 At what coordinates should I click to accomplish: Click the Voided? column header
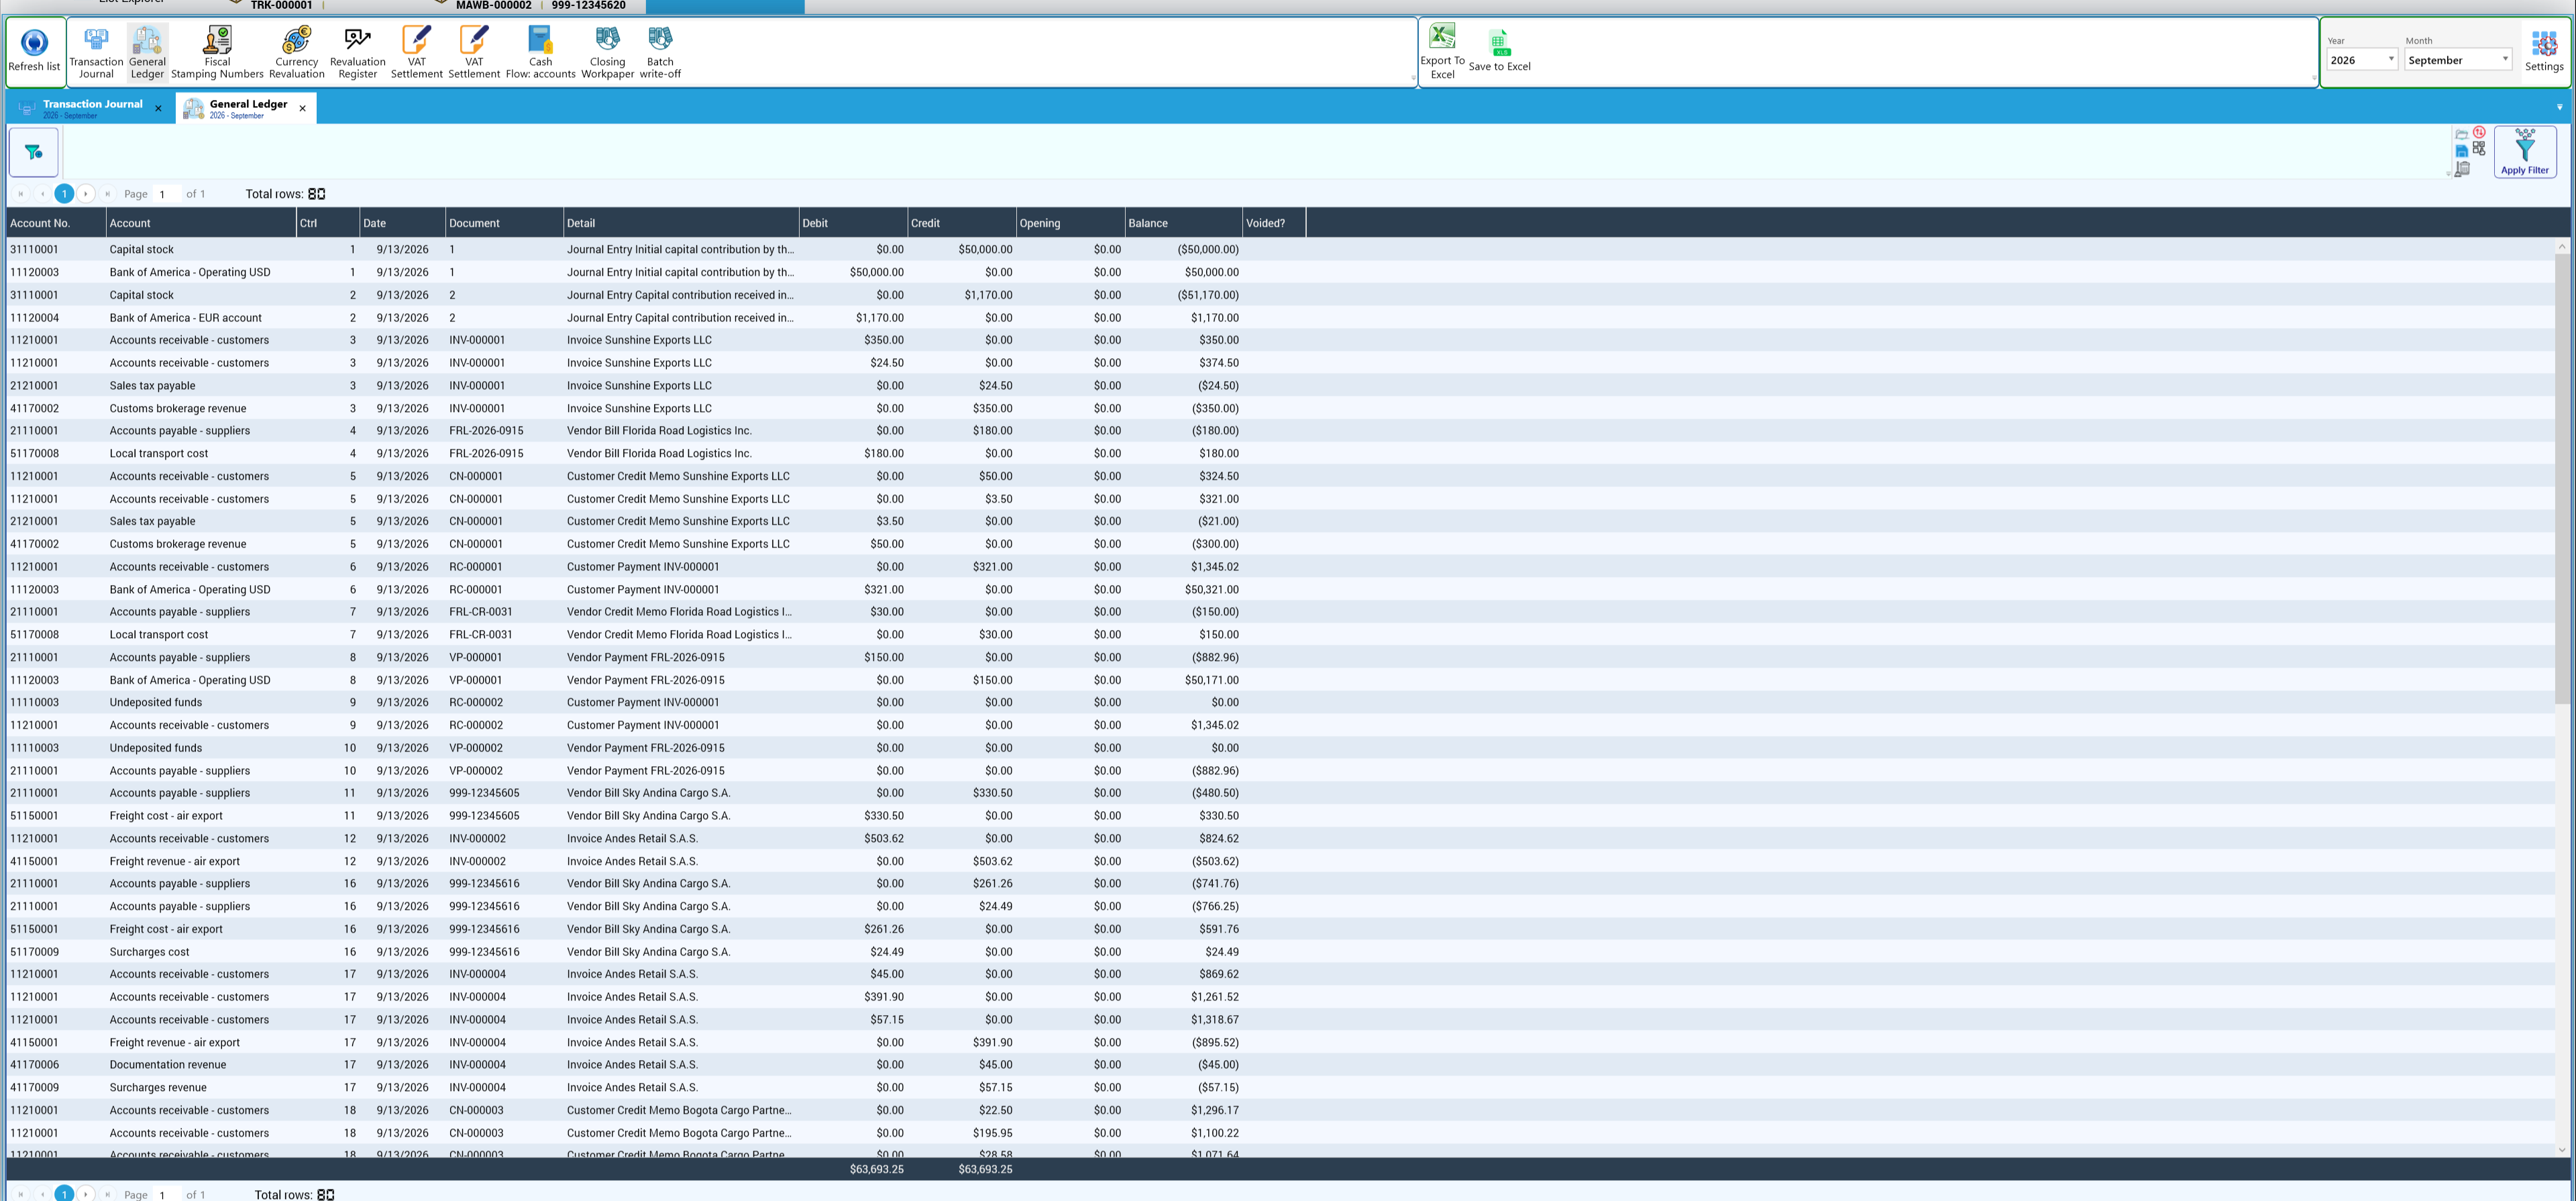click(x=1273, y=223)
